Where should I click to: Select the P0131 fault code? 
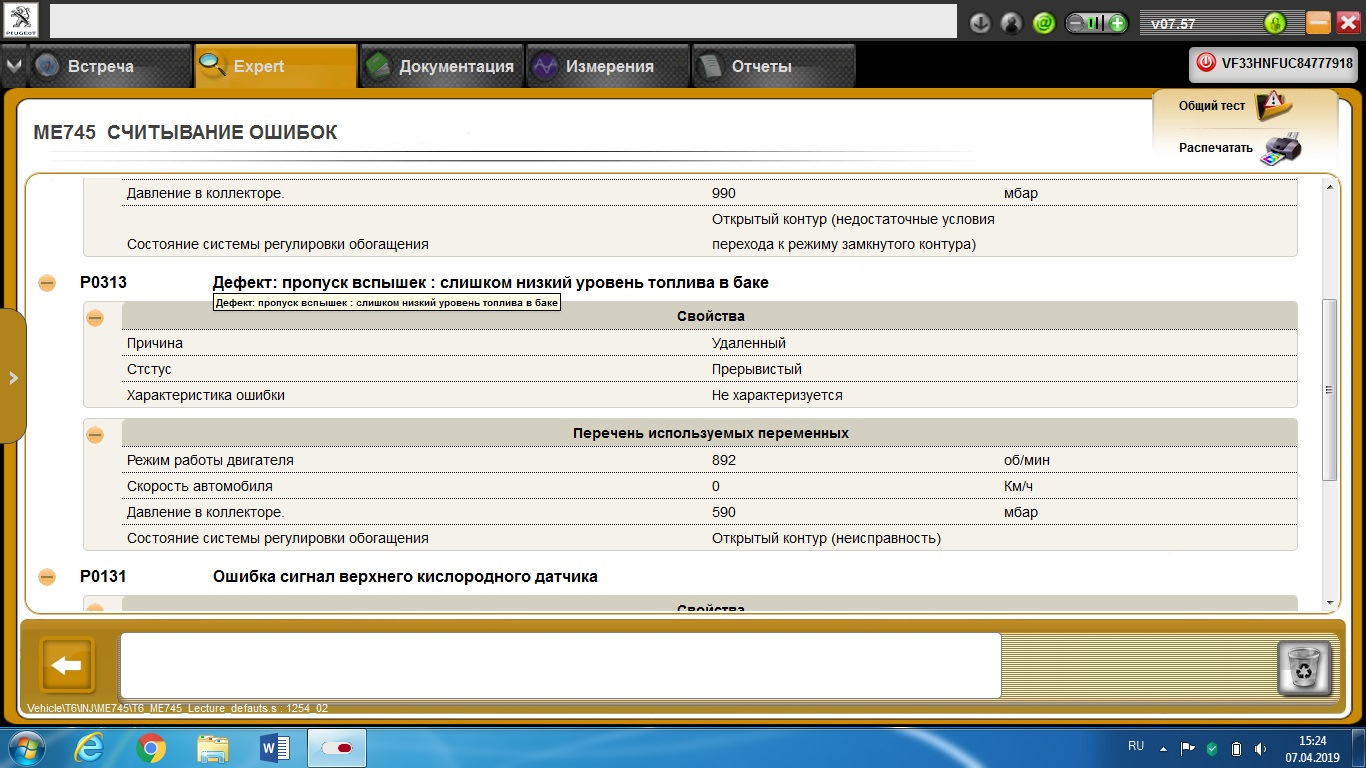(103, 577)
